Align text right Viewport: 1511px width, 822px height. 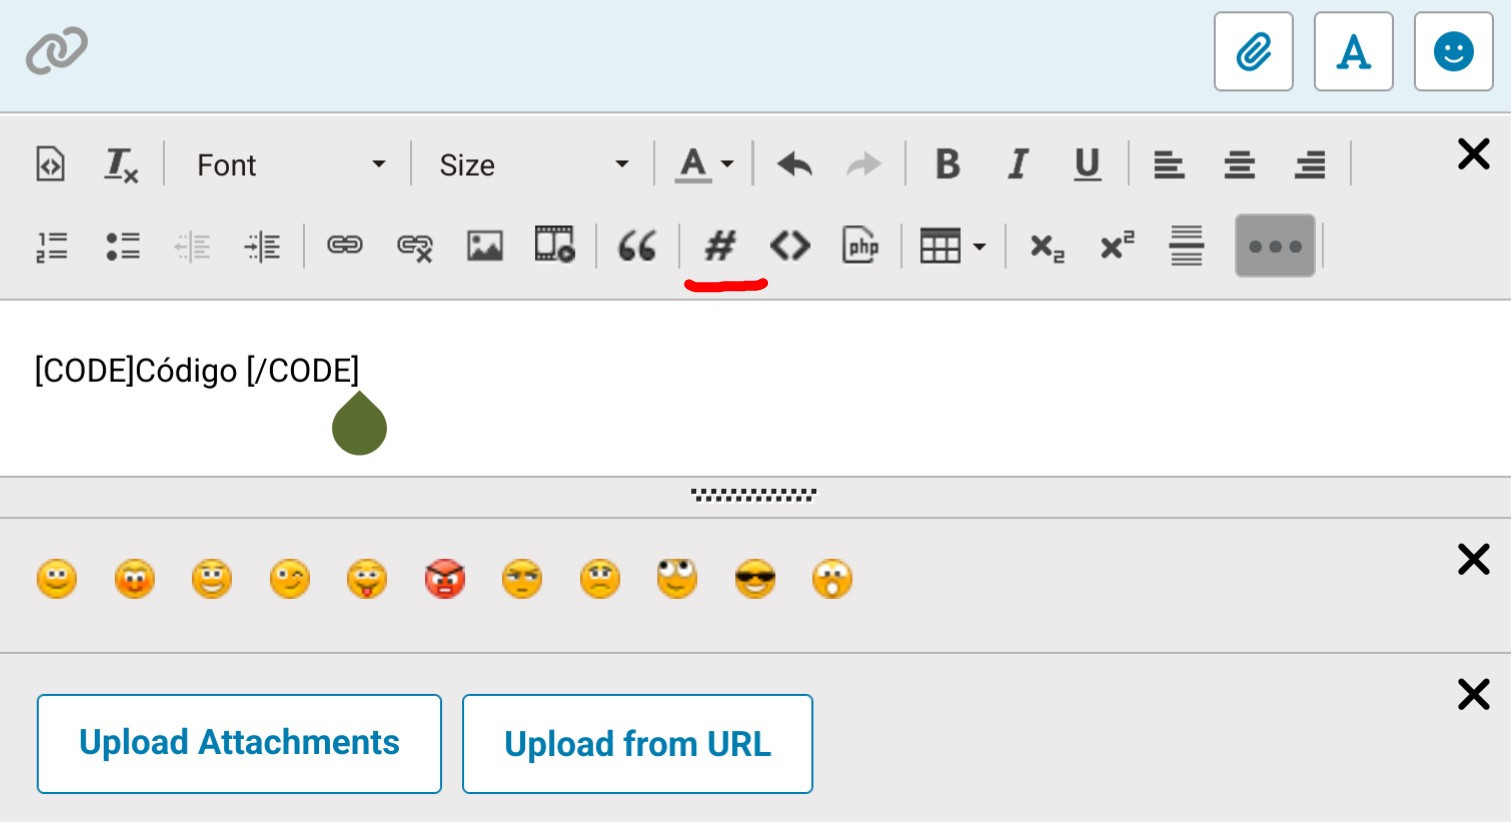tap(1309, 164)
